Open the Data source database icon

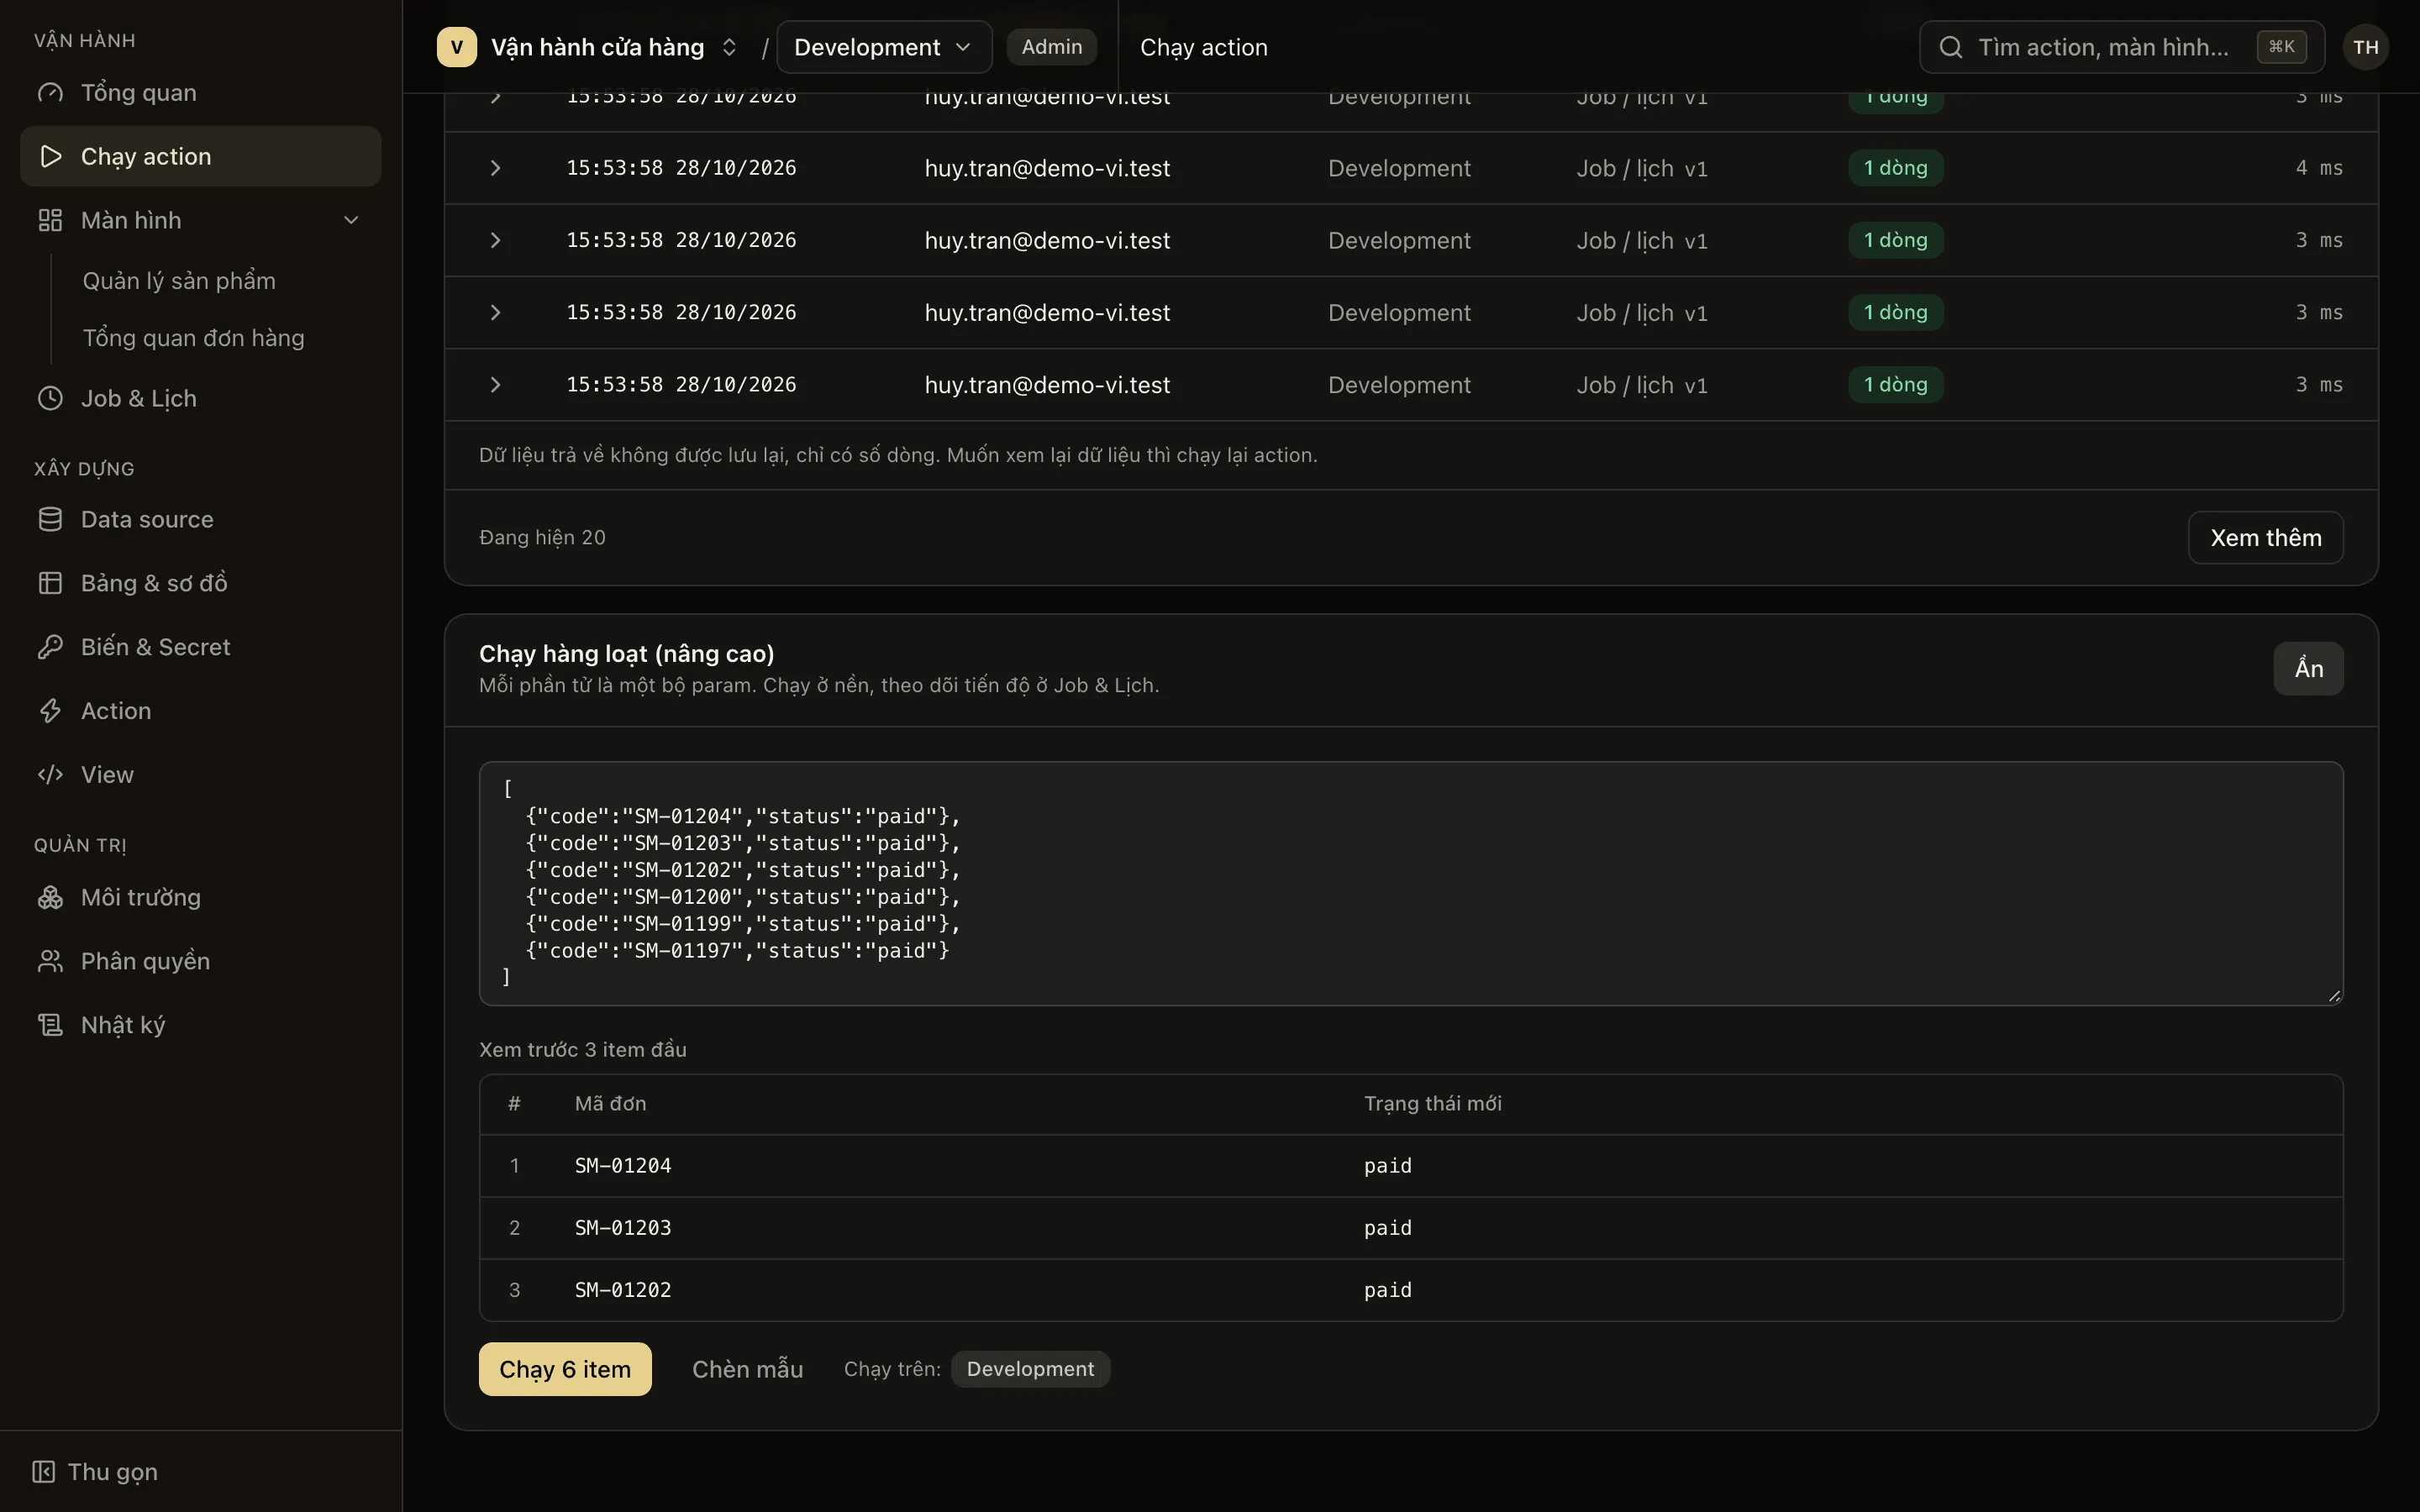[50, 519]
